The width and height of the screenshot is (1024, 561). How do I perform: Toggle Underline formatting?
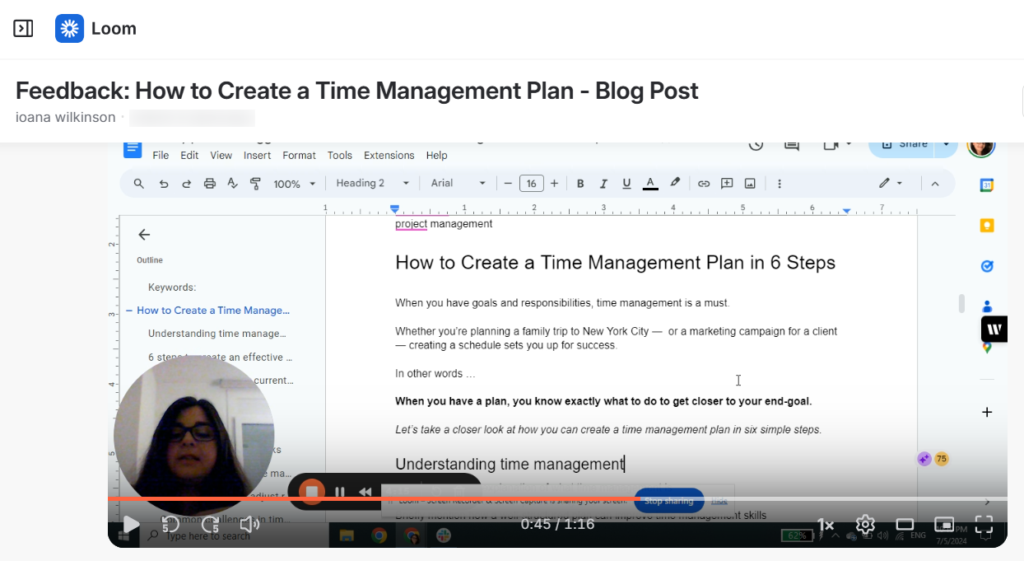(x=626, y=184)
